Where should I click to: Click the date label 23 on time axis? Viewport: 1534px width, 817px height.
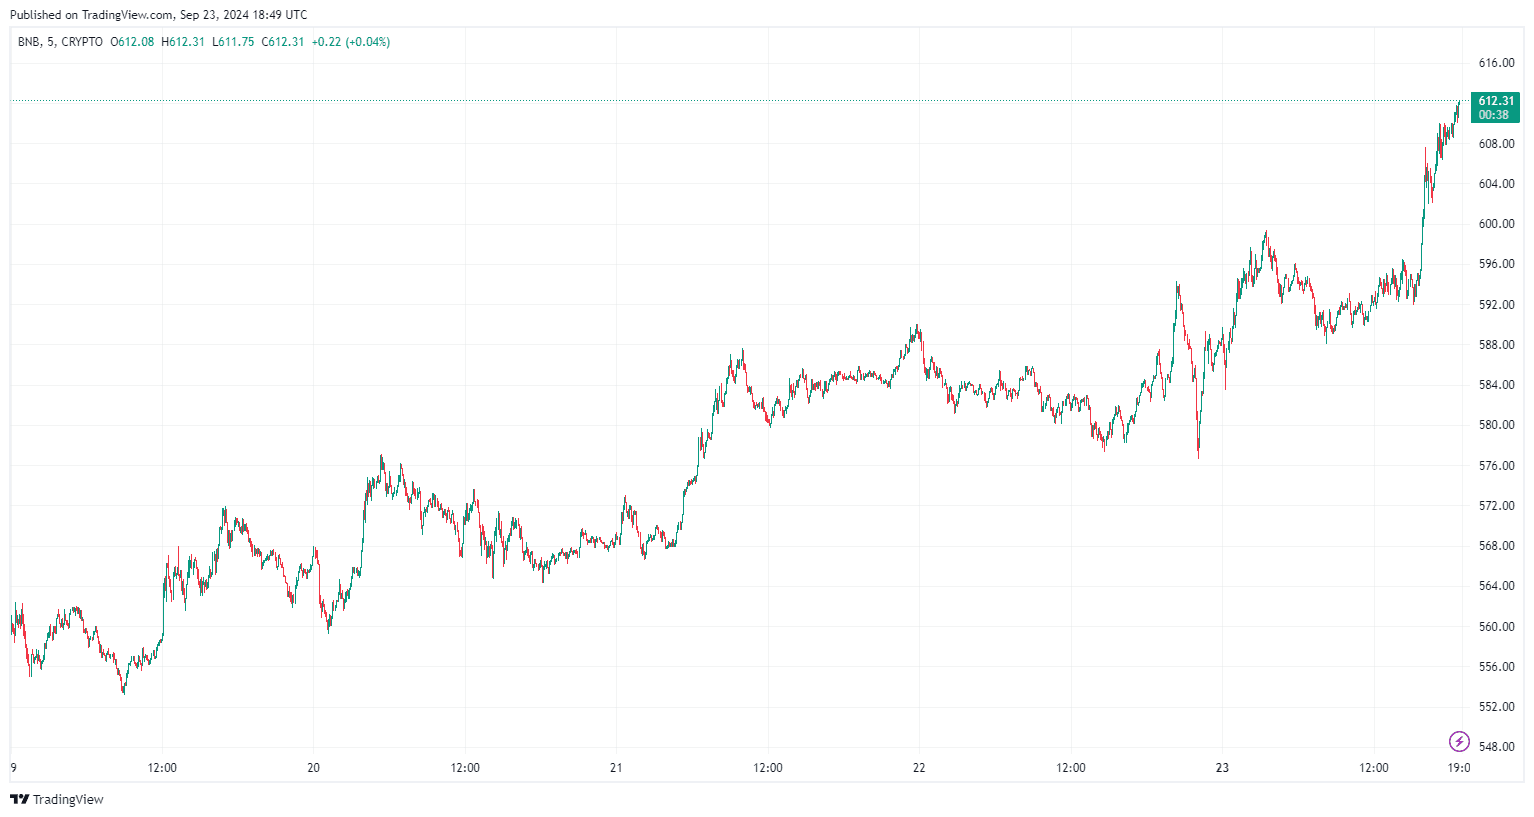click(1222, 768)
